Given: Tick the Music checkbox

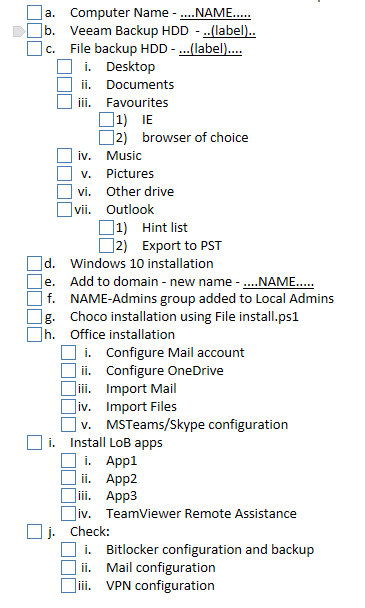Looking at the screenshot, I should (x=64, y=155).
